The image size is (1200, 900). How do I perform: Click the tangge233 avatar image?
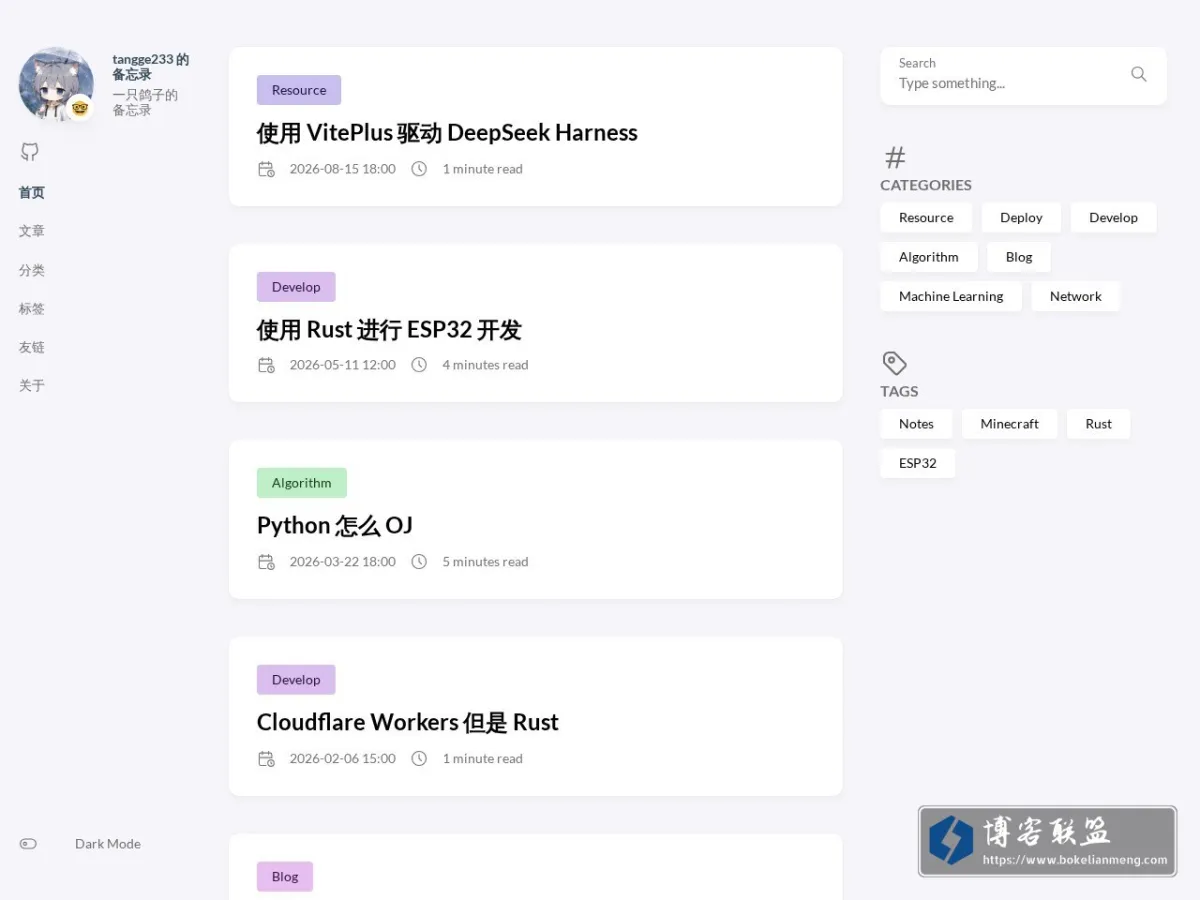click(56, 84)
